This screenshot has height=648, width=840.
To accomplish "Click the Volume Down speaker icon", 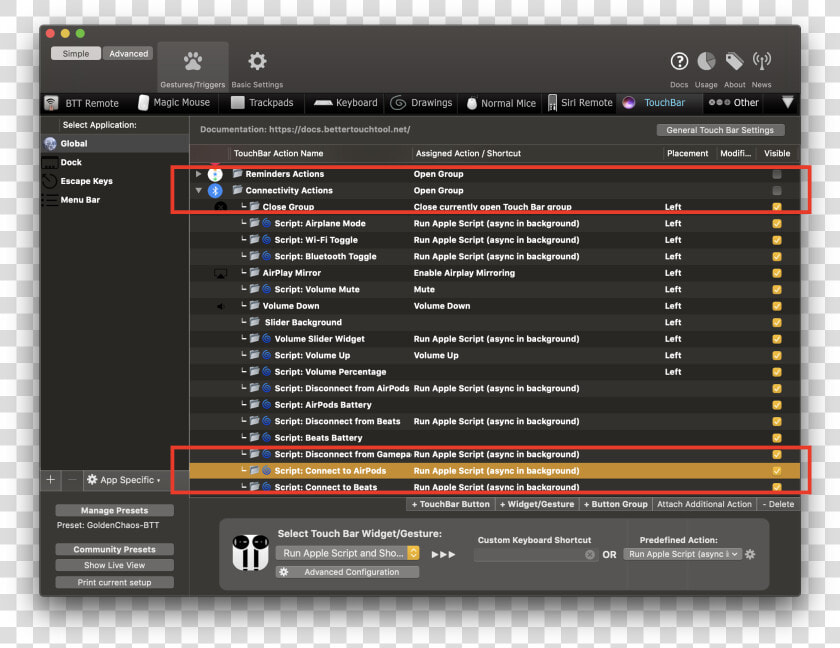I will click(x=220, y=306).
